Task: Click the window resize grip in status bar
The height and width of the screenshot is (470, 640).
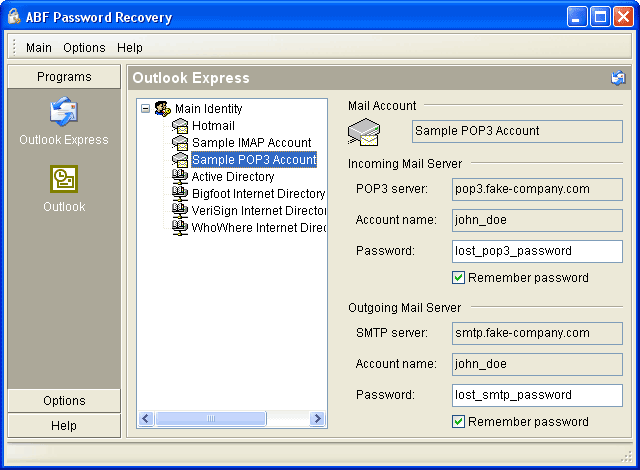Action: (x=626, y=457)
